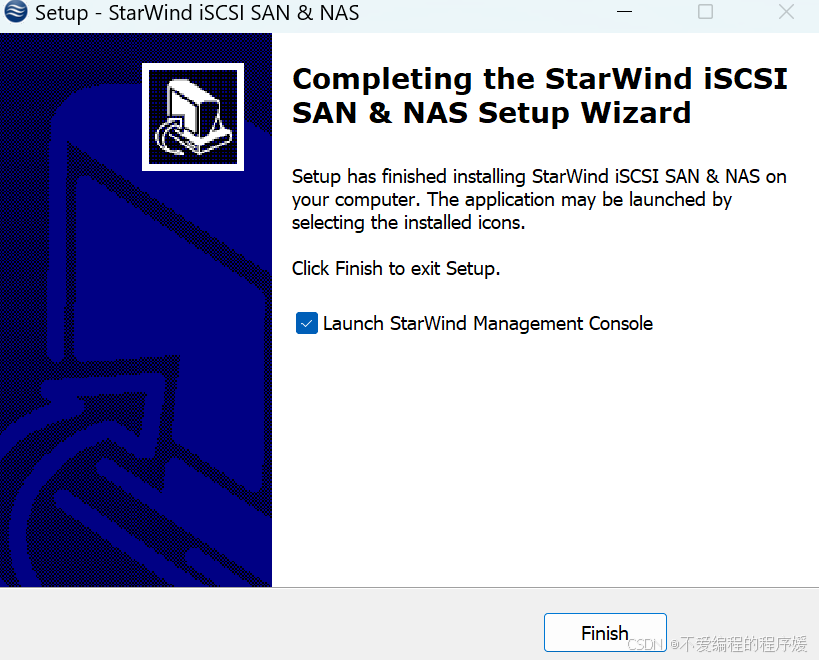Click the CSDN watermark text
819x660 pixels.
coord(646,644)
